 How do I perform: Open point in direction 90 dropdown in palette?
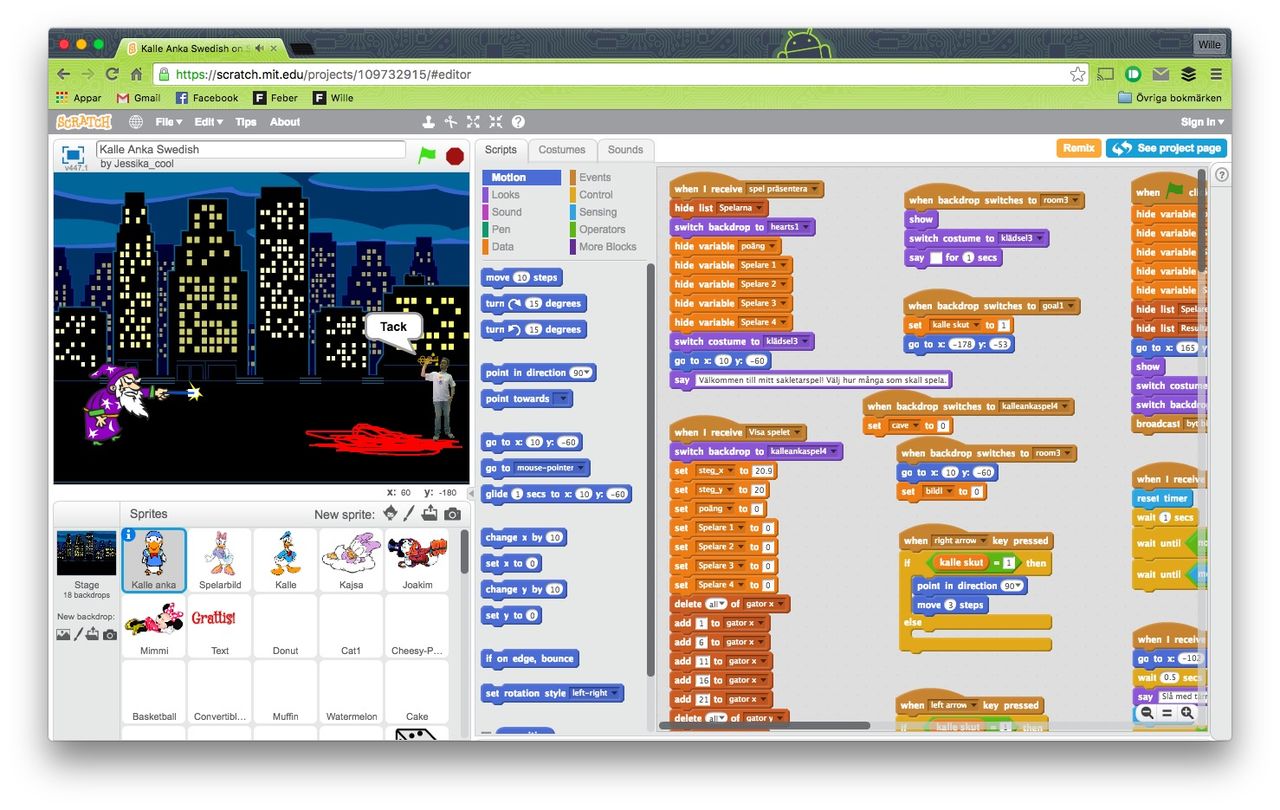(x=582, y=373)
